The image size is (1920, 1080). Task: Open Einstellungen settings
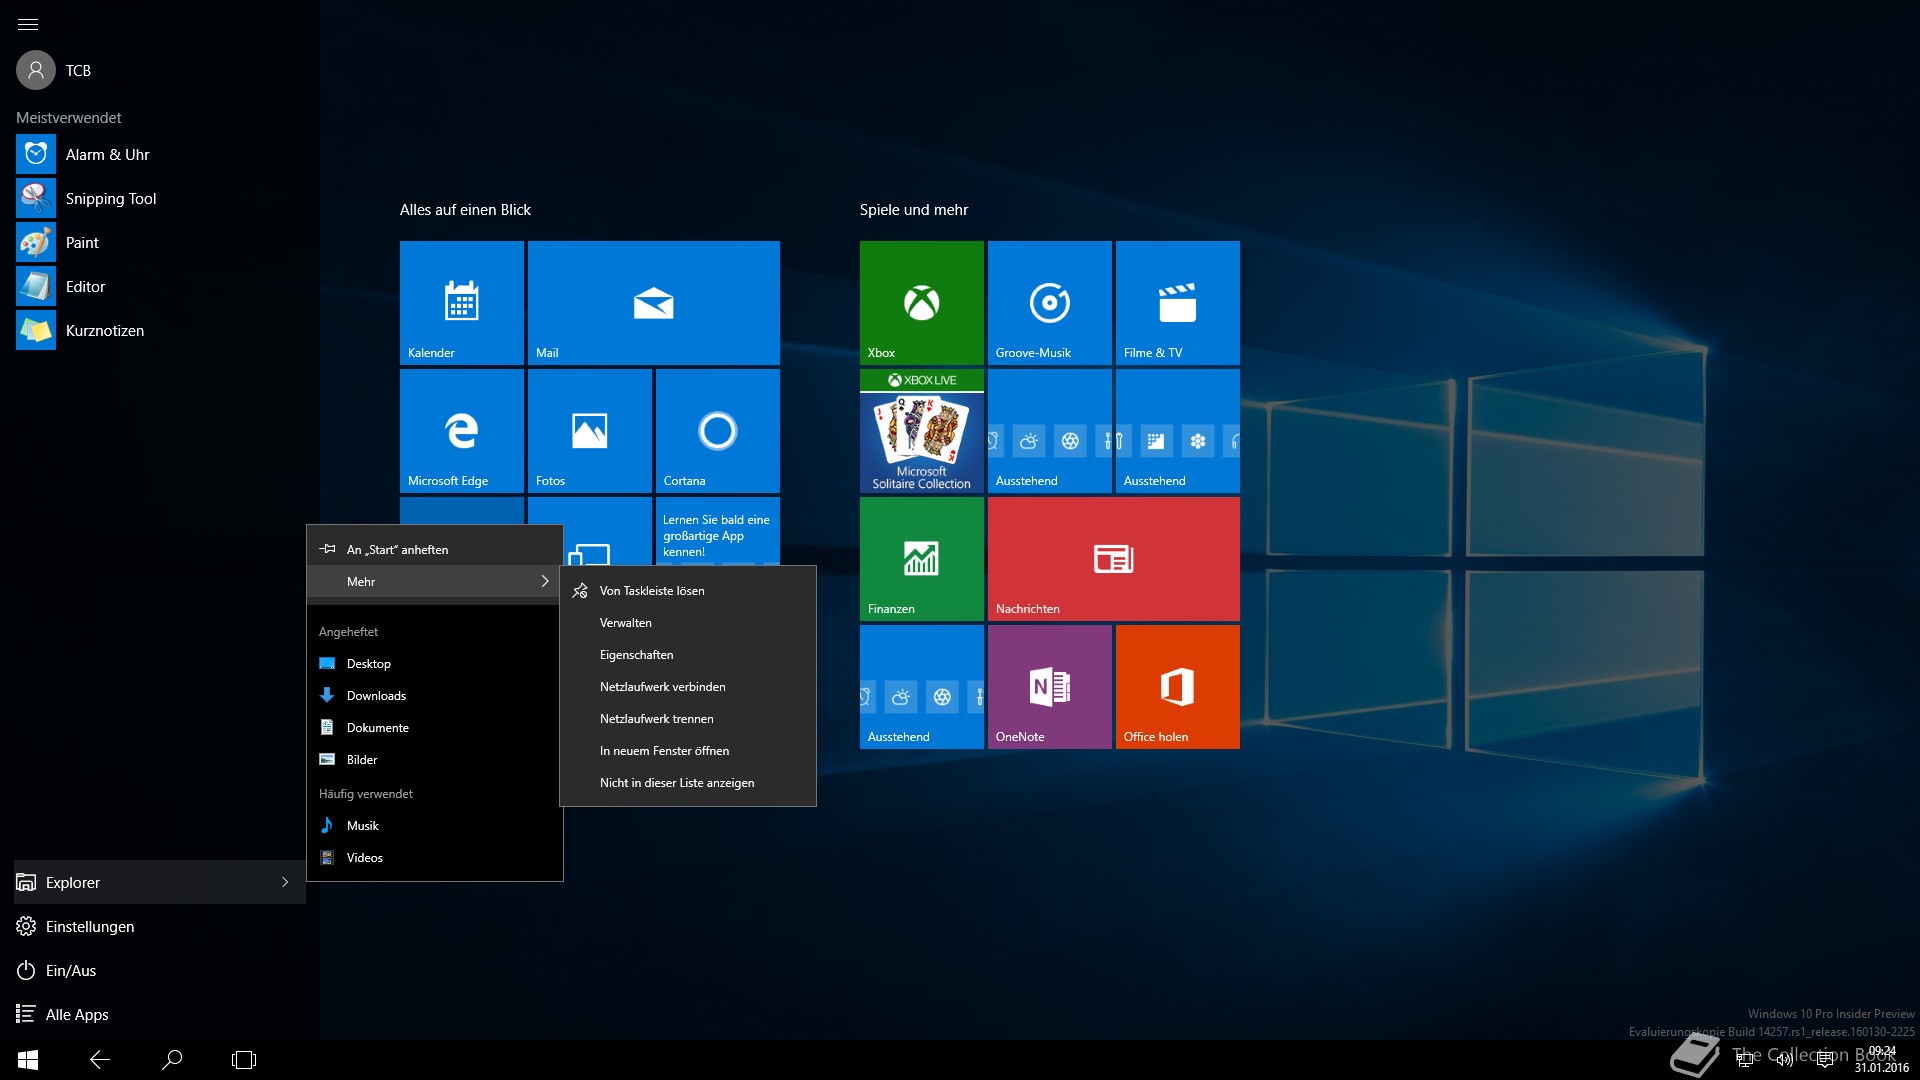(160, 926)
